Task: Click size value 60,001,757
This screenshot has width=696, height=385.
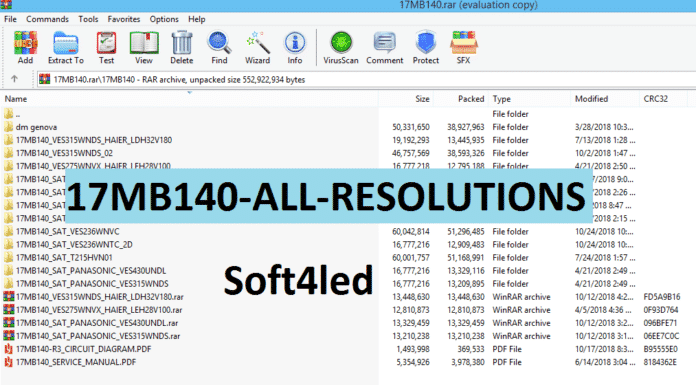Action: (411, 258)
